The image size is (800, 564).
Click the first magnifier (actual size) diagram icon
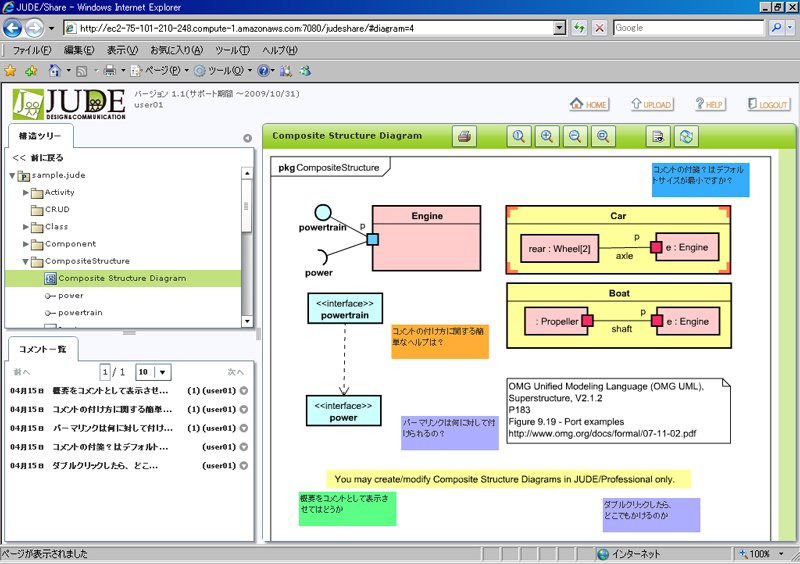tap(519, 136)
